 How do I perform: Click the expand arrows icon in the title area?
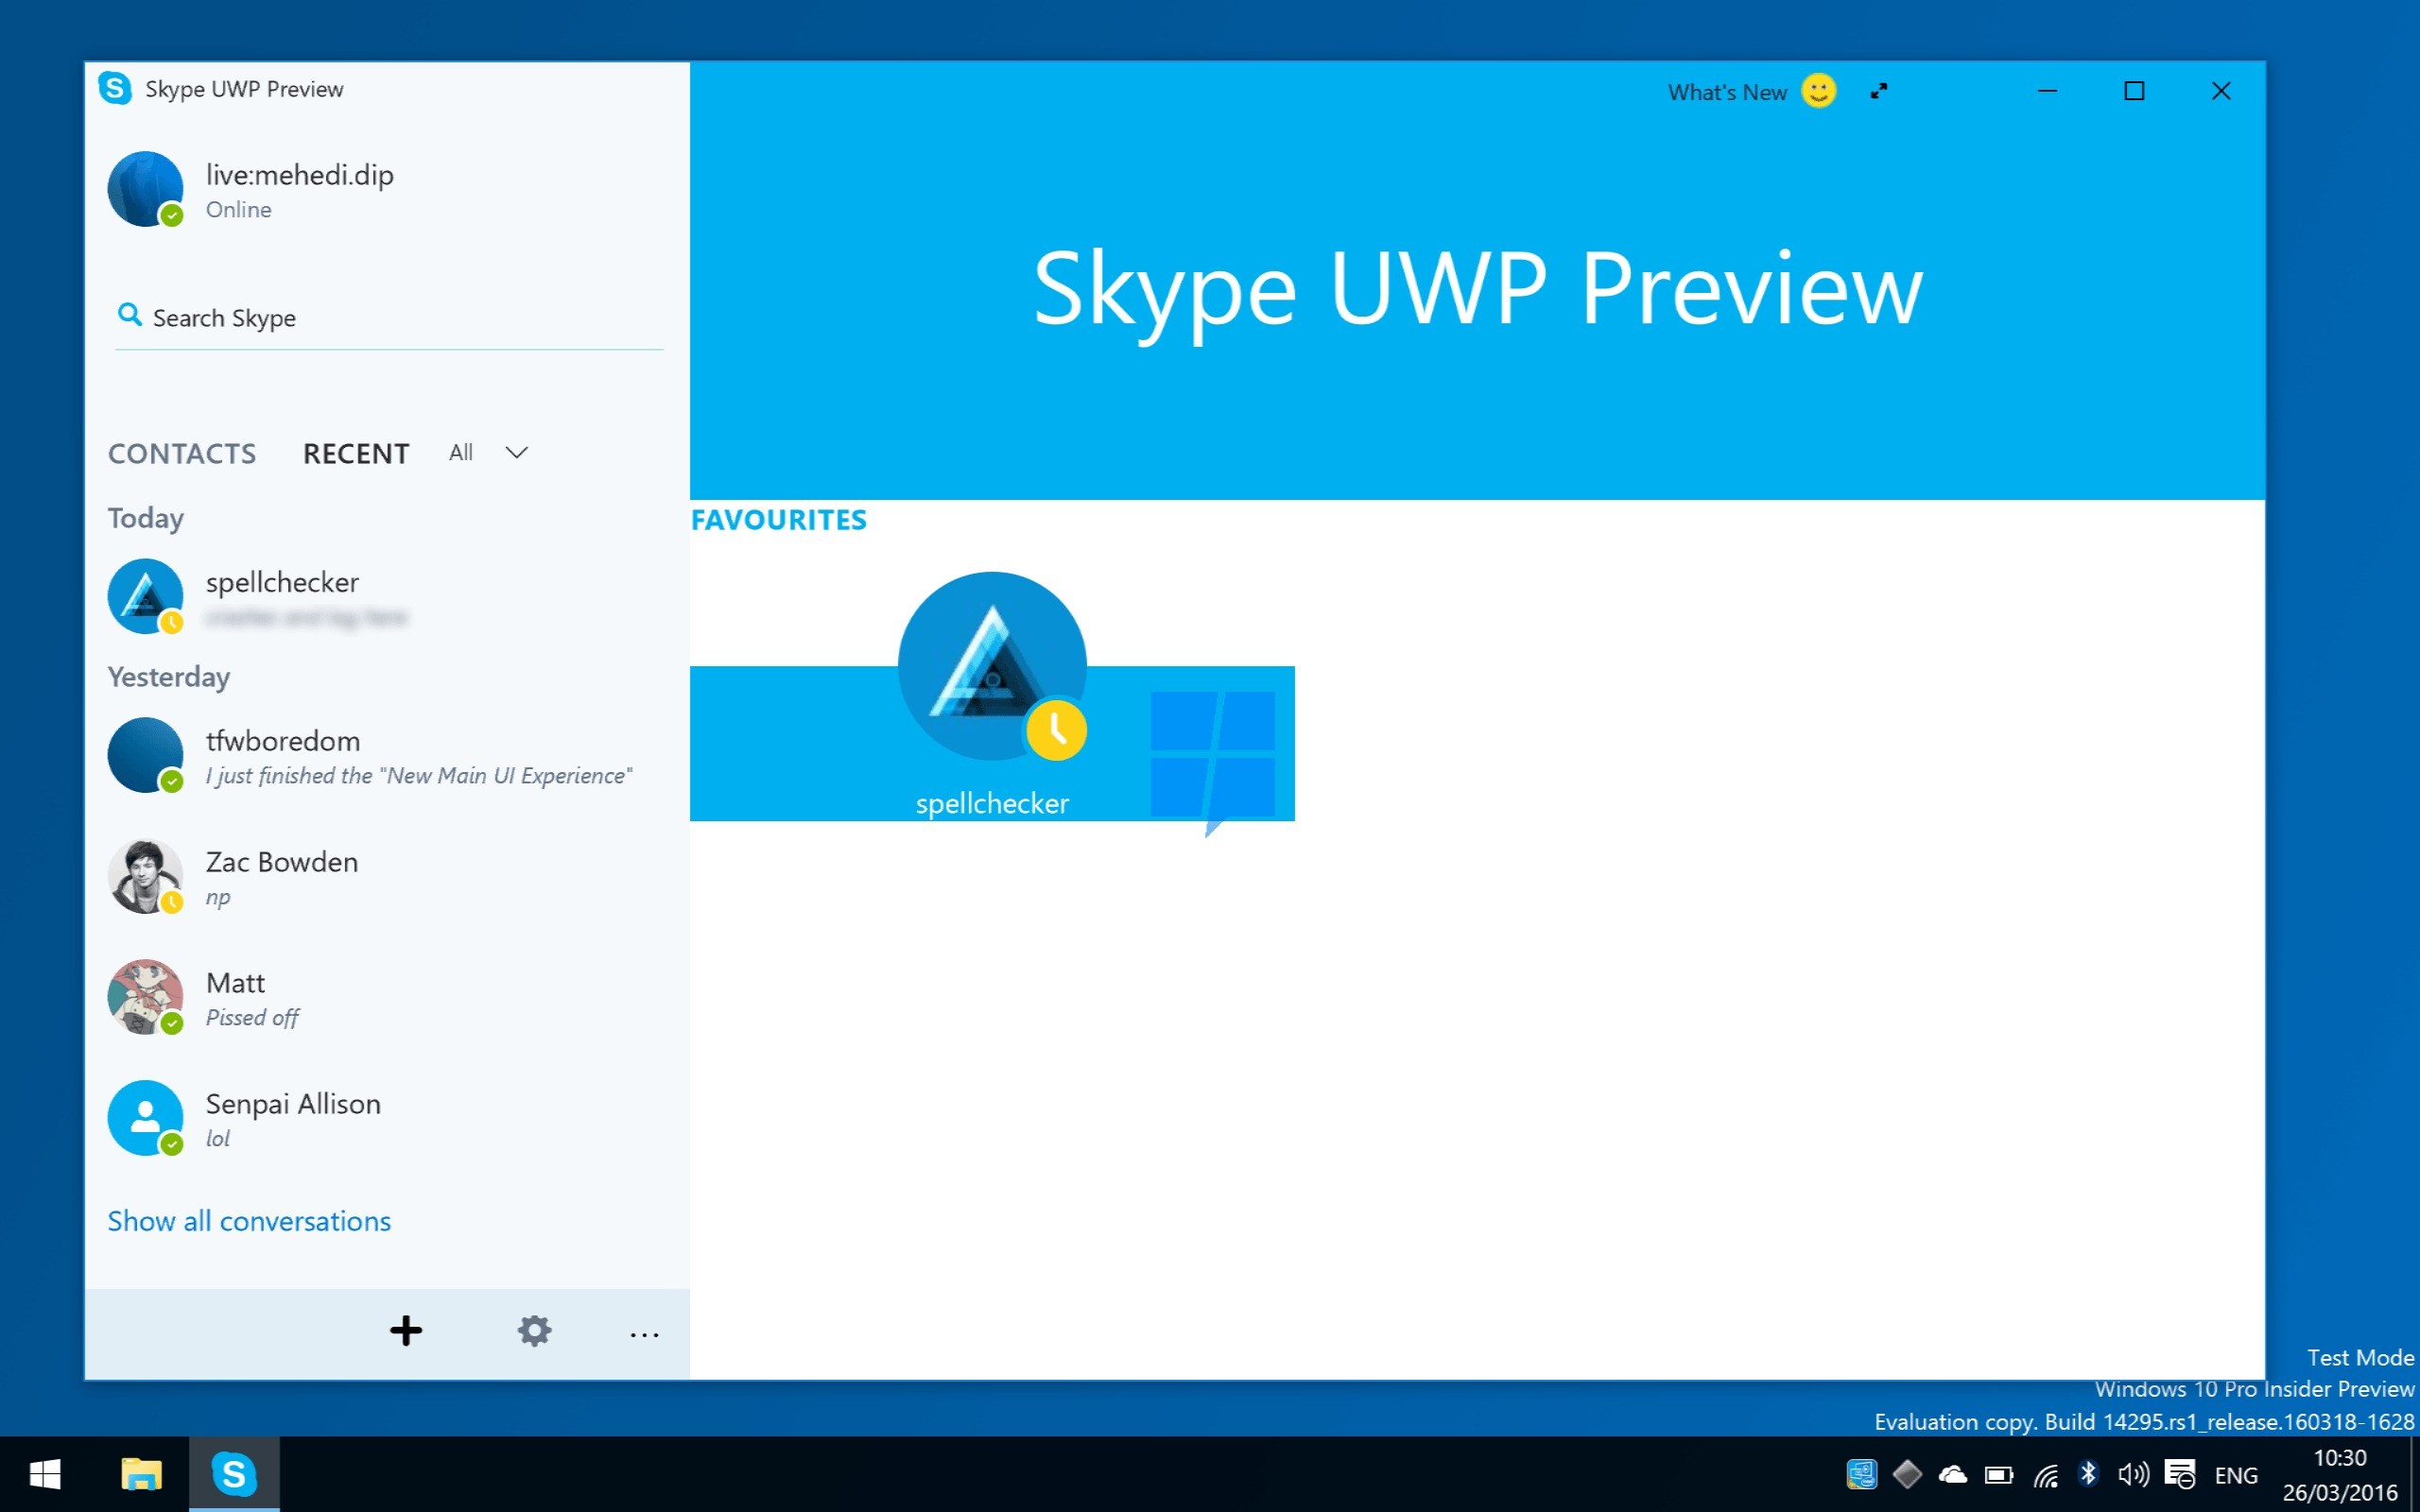pos(1879,91)
